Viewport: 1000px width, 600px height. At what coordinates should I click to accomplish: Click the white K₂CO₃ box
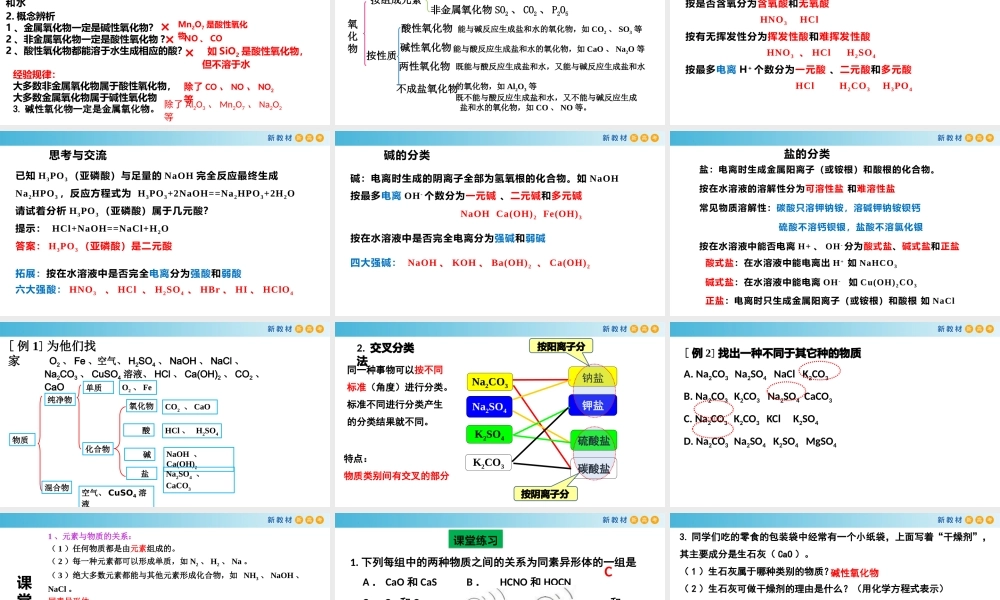[488, 463]
